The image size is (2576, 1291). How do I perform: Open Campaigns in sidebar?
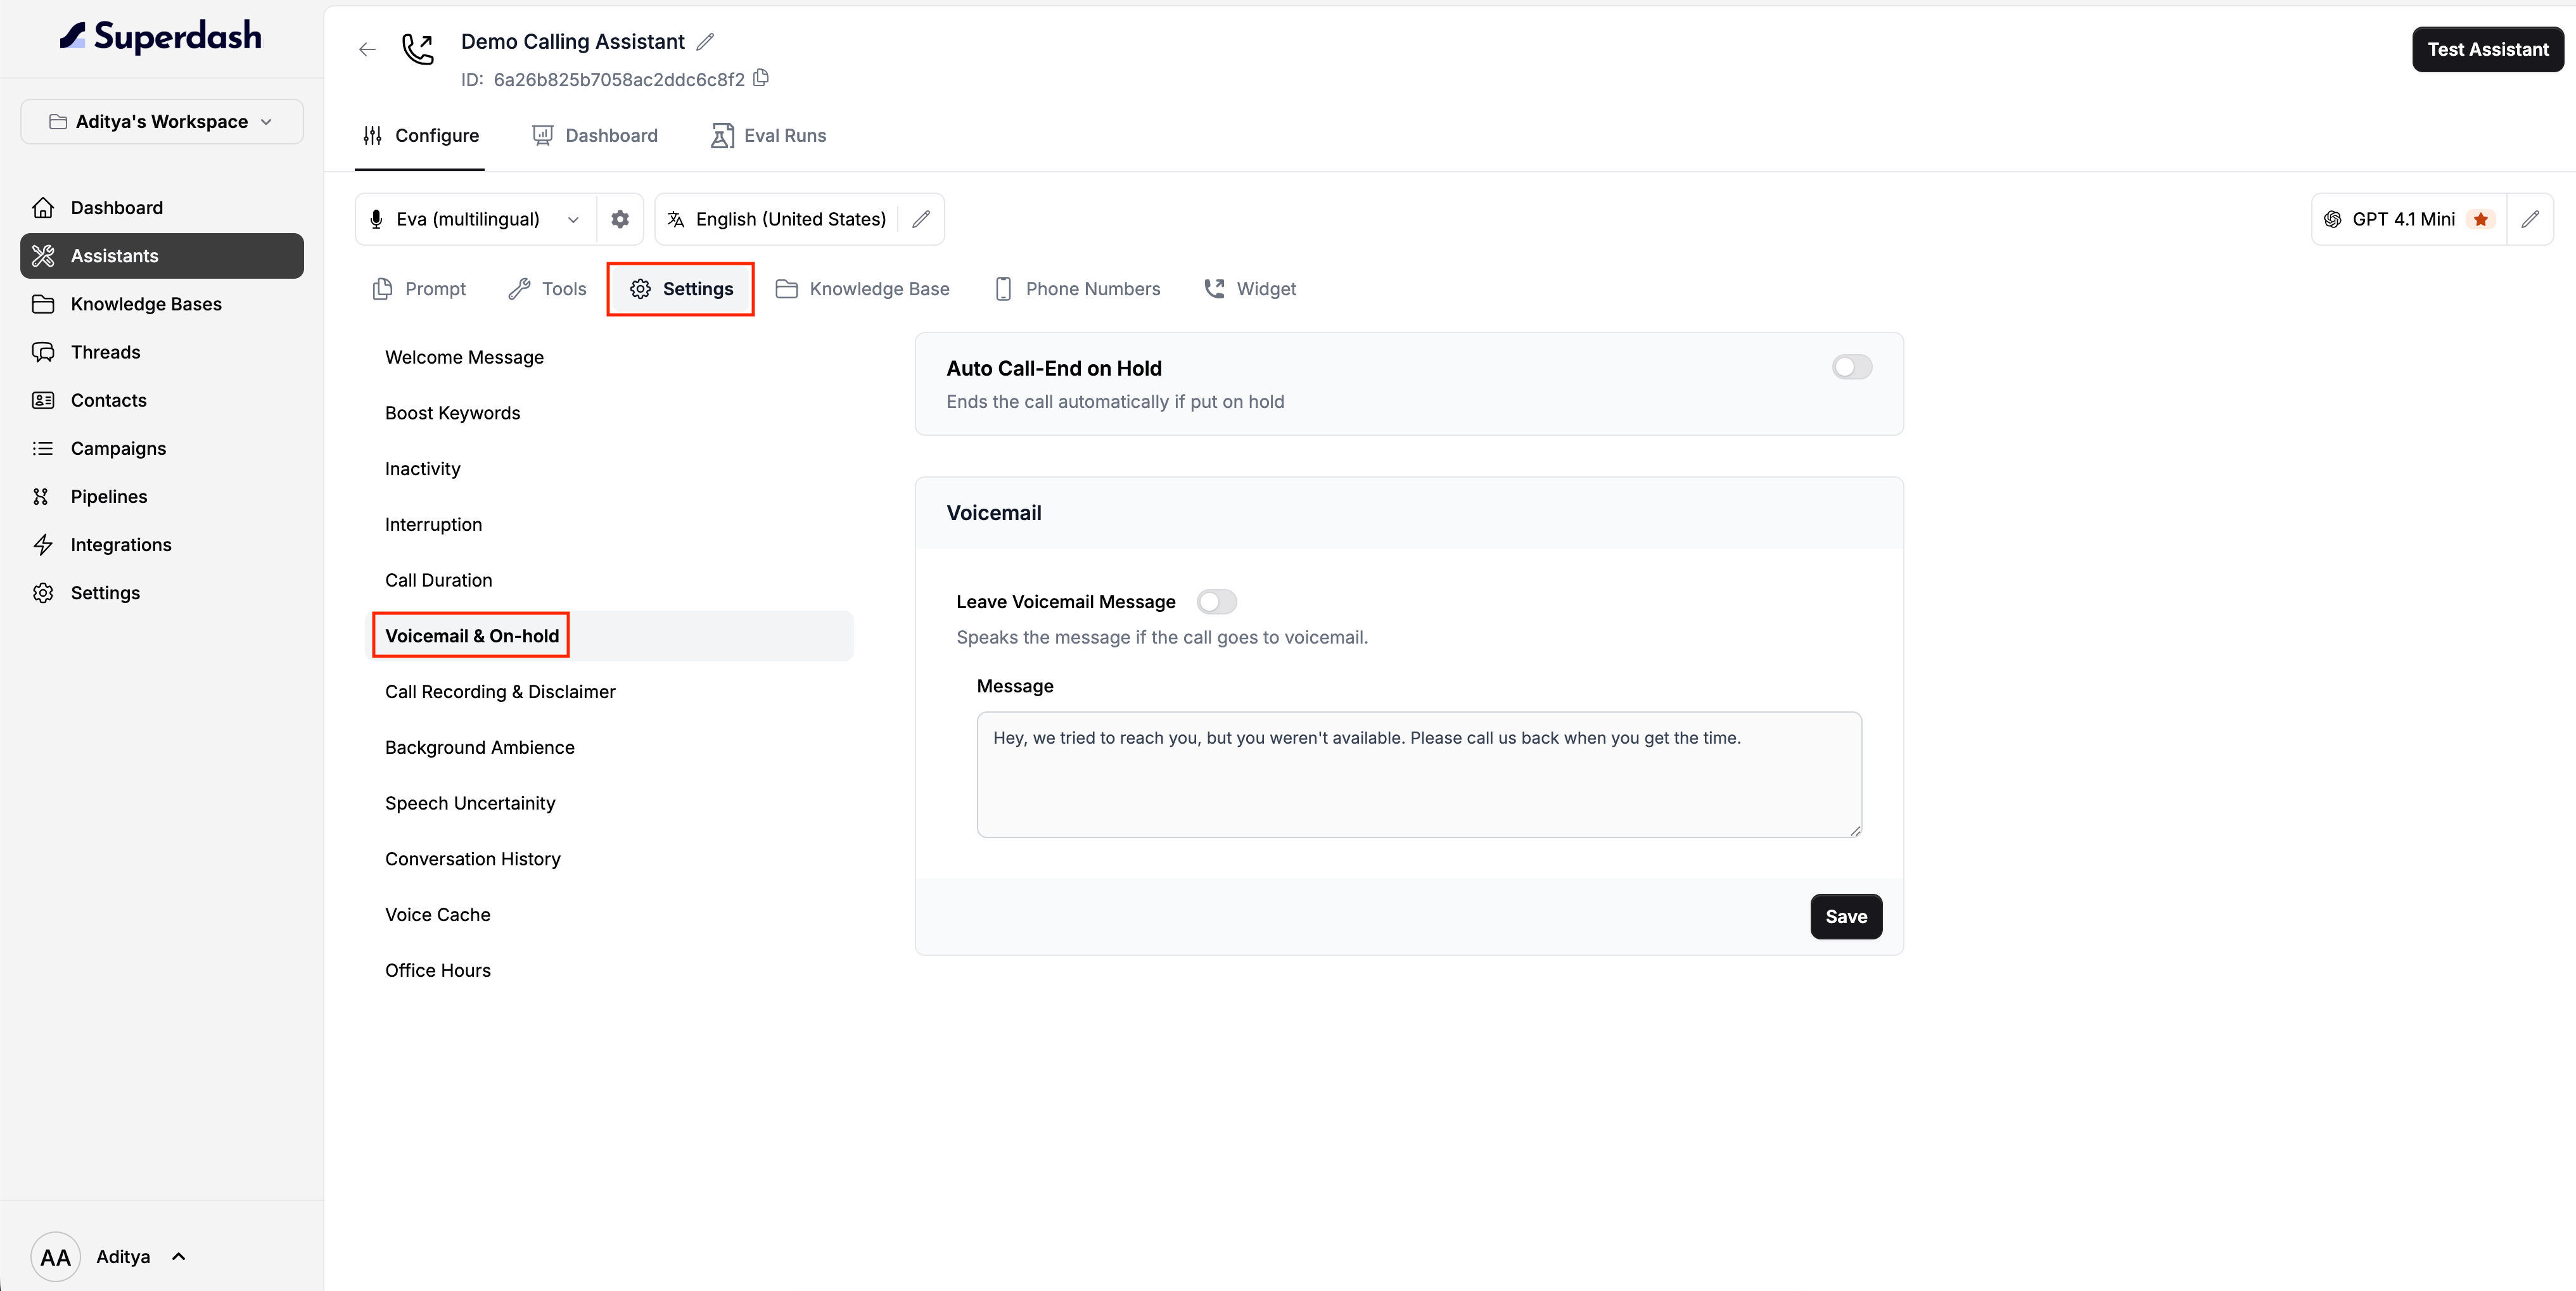(162, 448)
